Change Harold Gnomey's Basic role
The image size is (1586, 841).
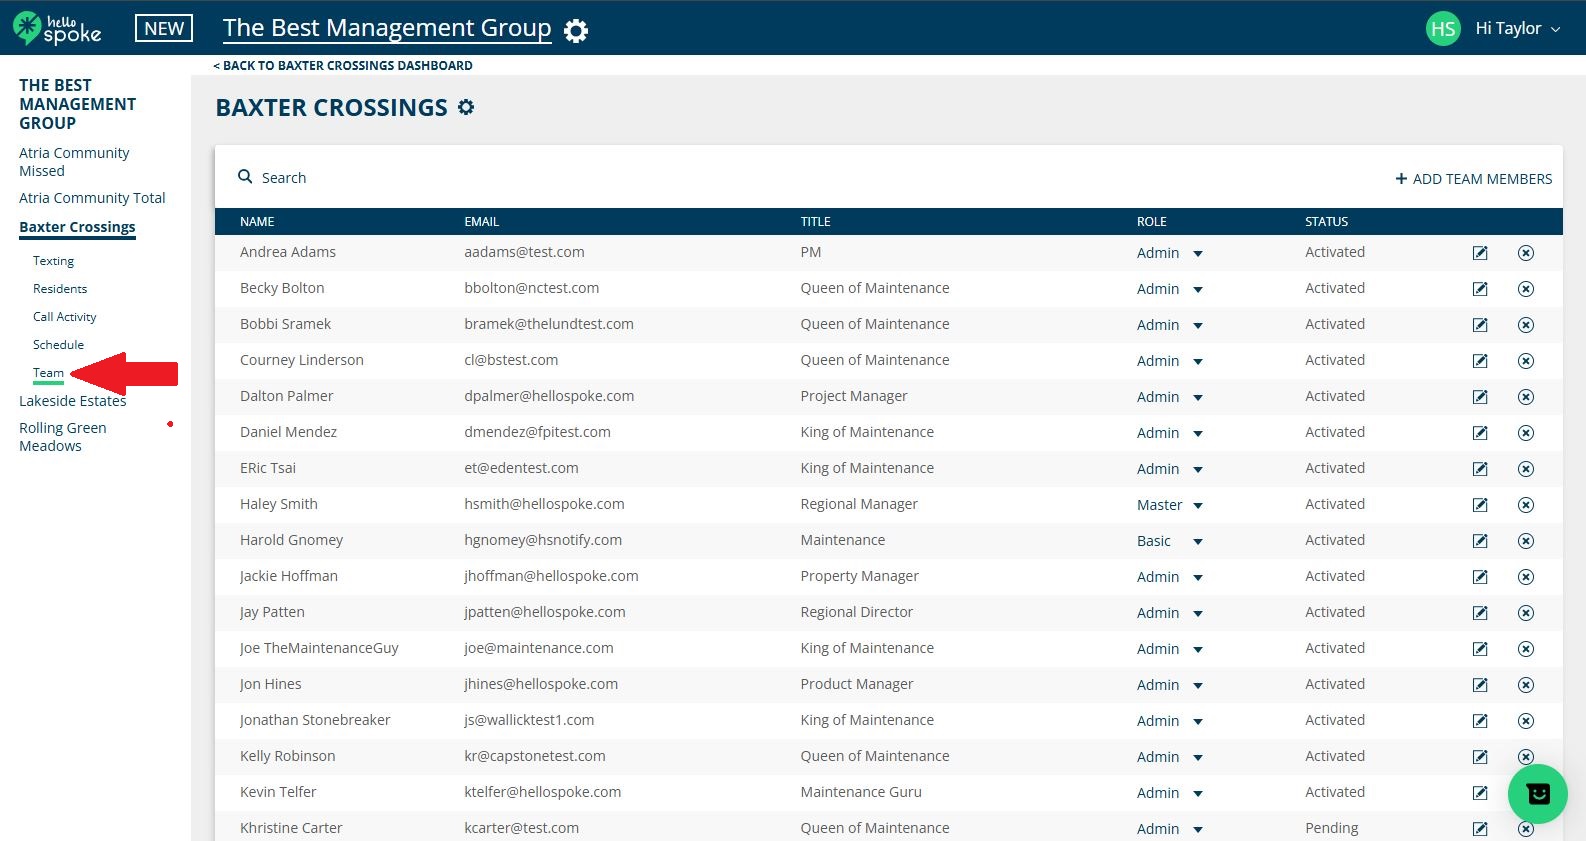pos(1170,541)
